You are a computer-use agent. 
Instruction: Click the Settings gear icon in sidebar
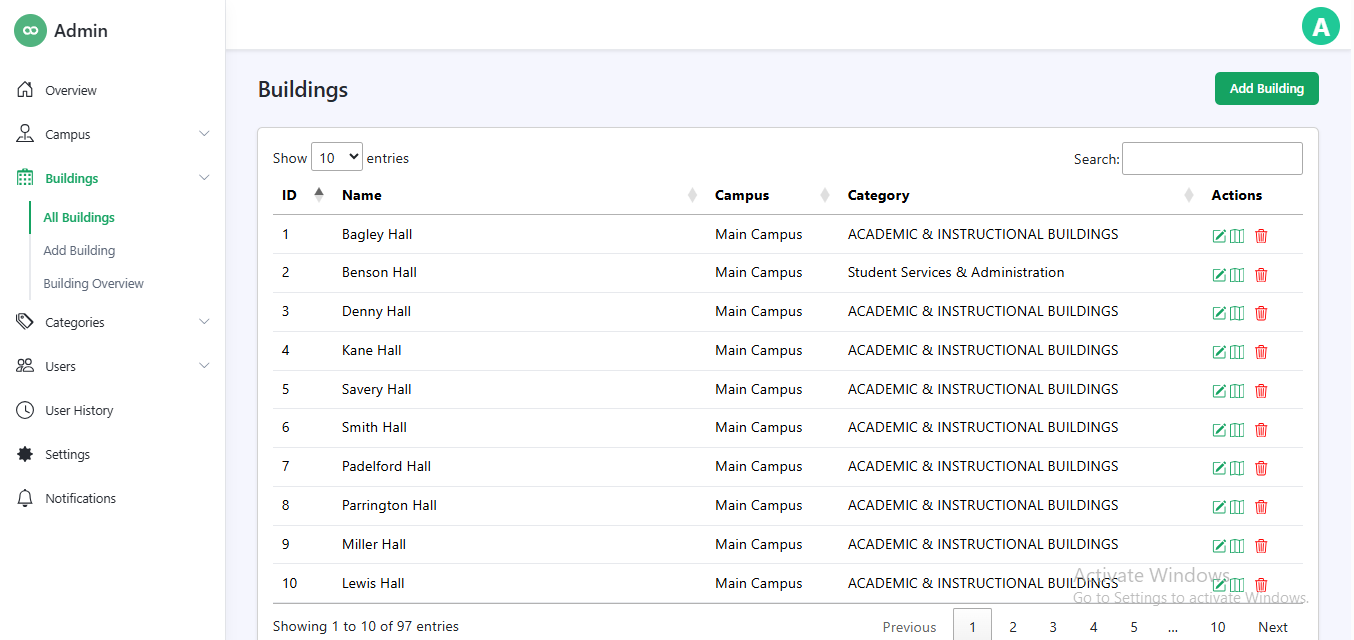click(25, 454)
